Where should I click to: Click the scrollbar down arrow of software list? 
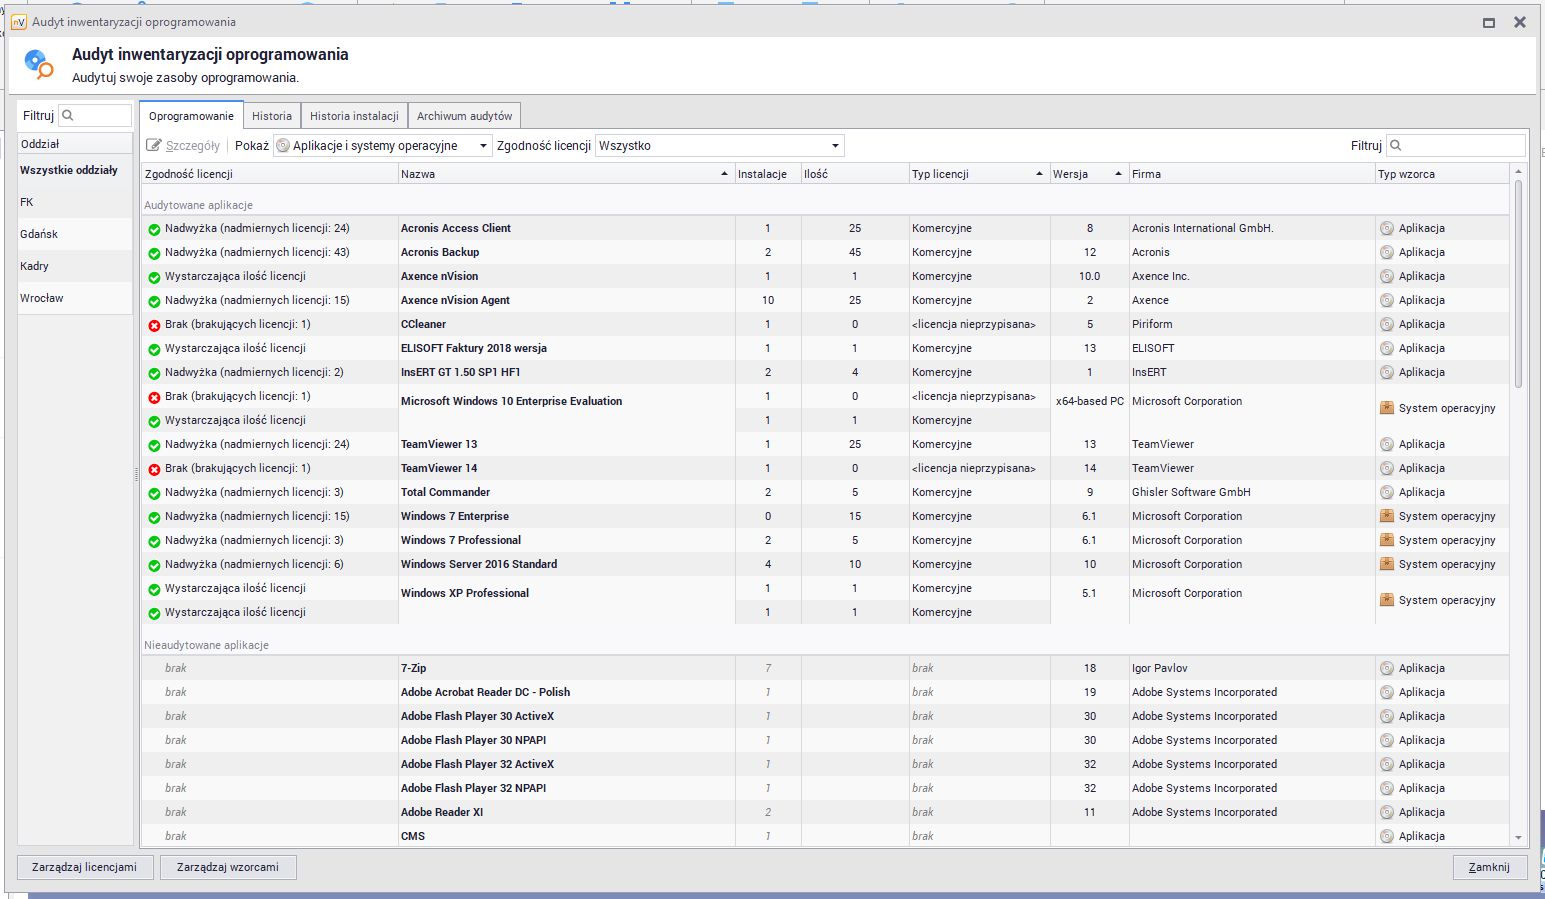[x=1518, y=838]
